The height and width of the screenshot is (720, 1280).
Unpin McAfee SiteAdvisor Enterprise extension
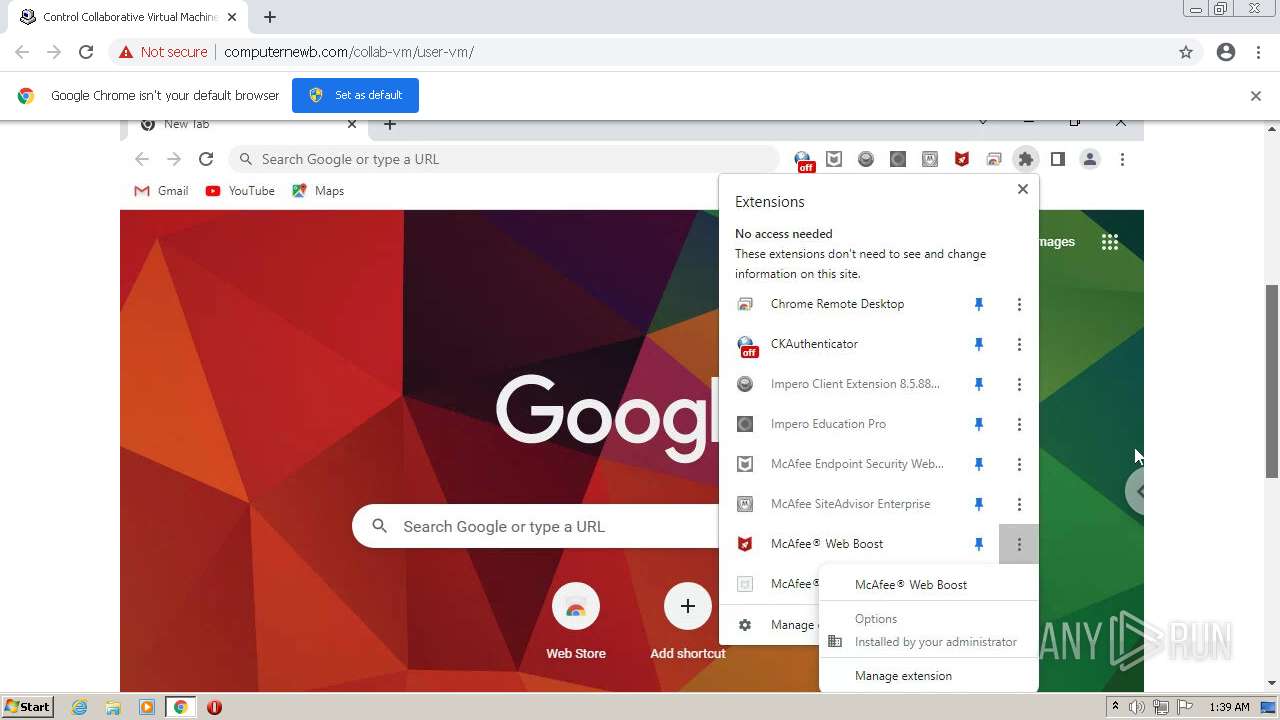(979, 504)
